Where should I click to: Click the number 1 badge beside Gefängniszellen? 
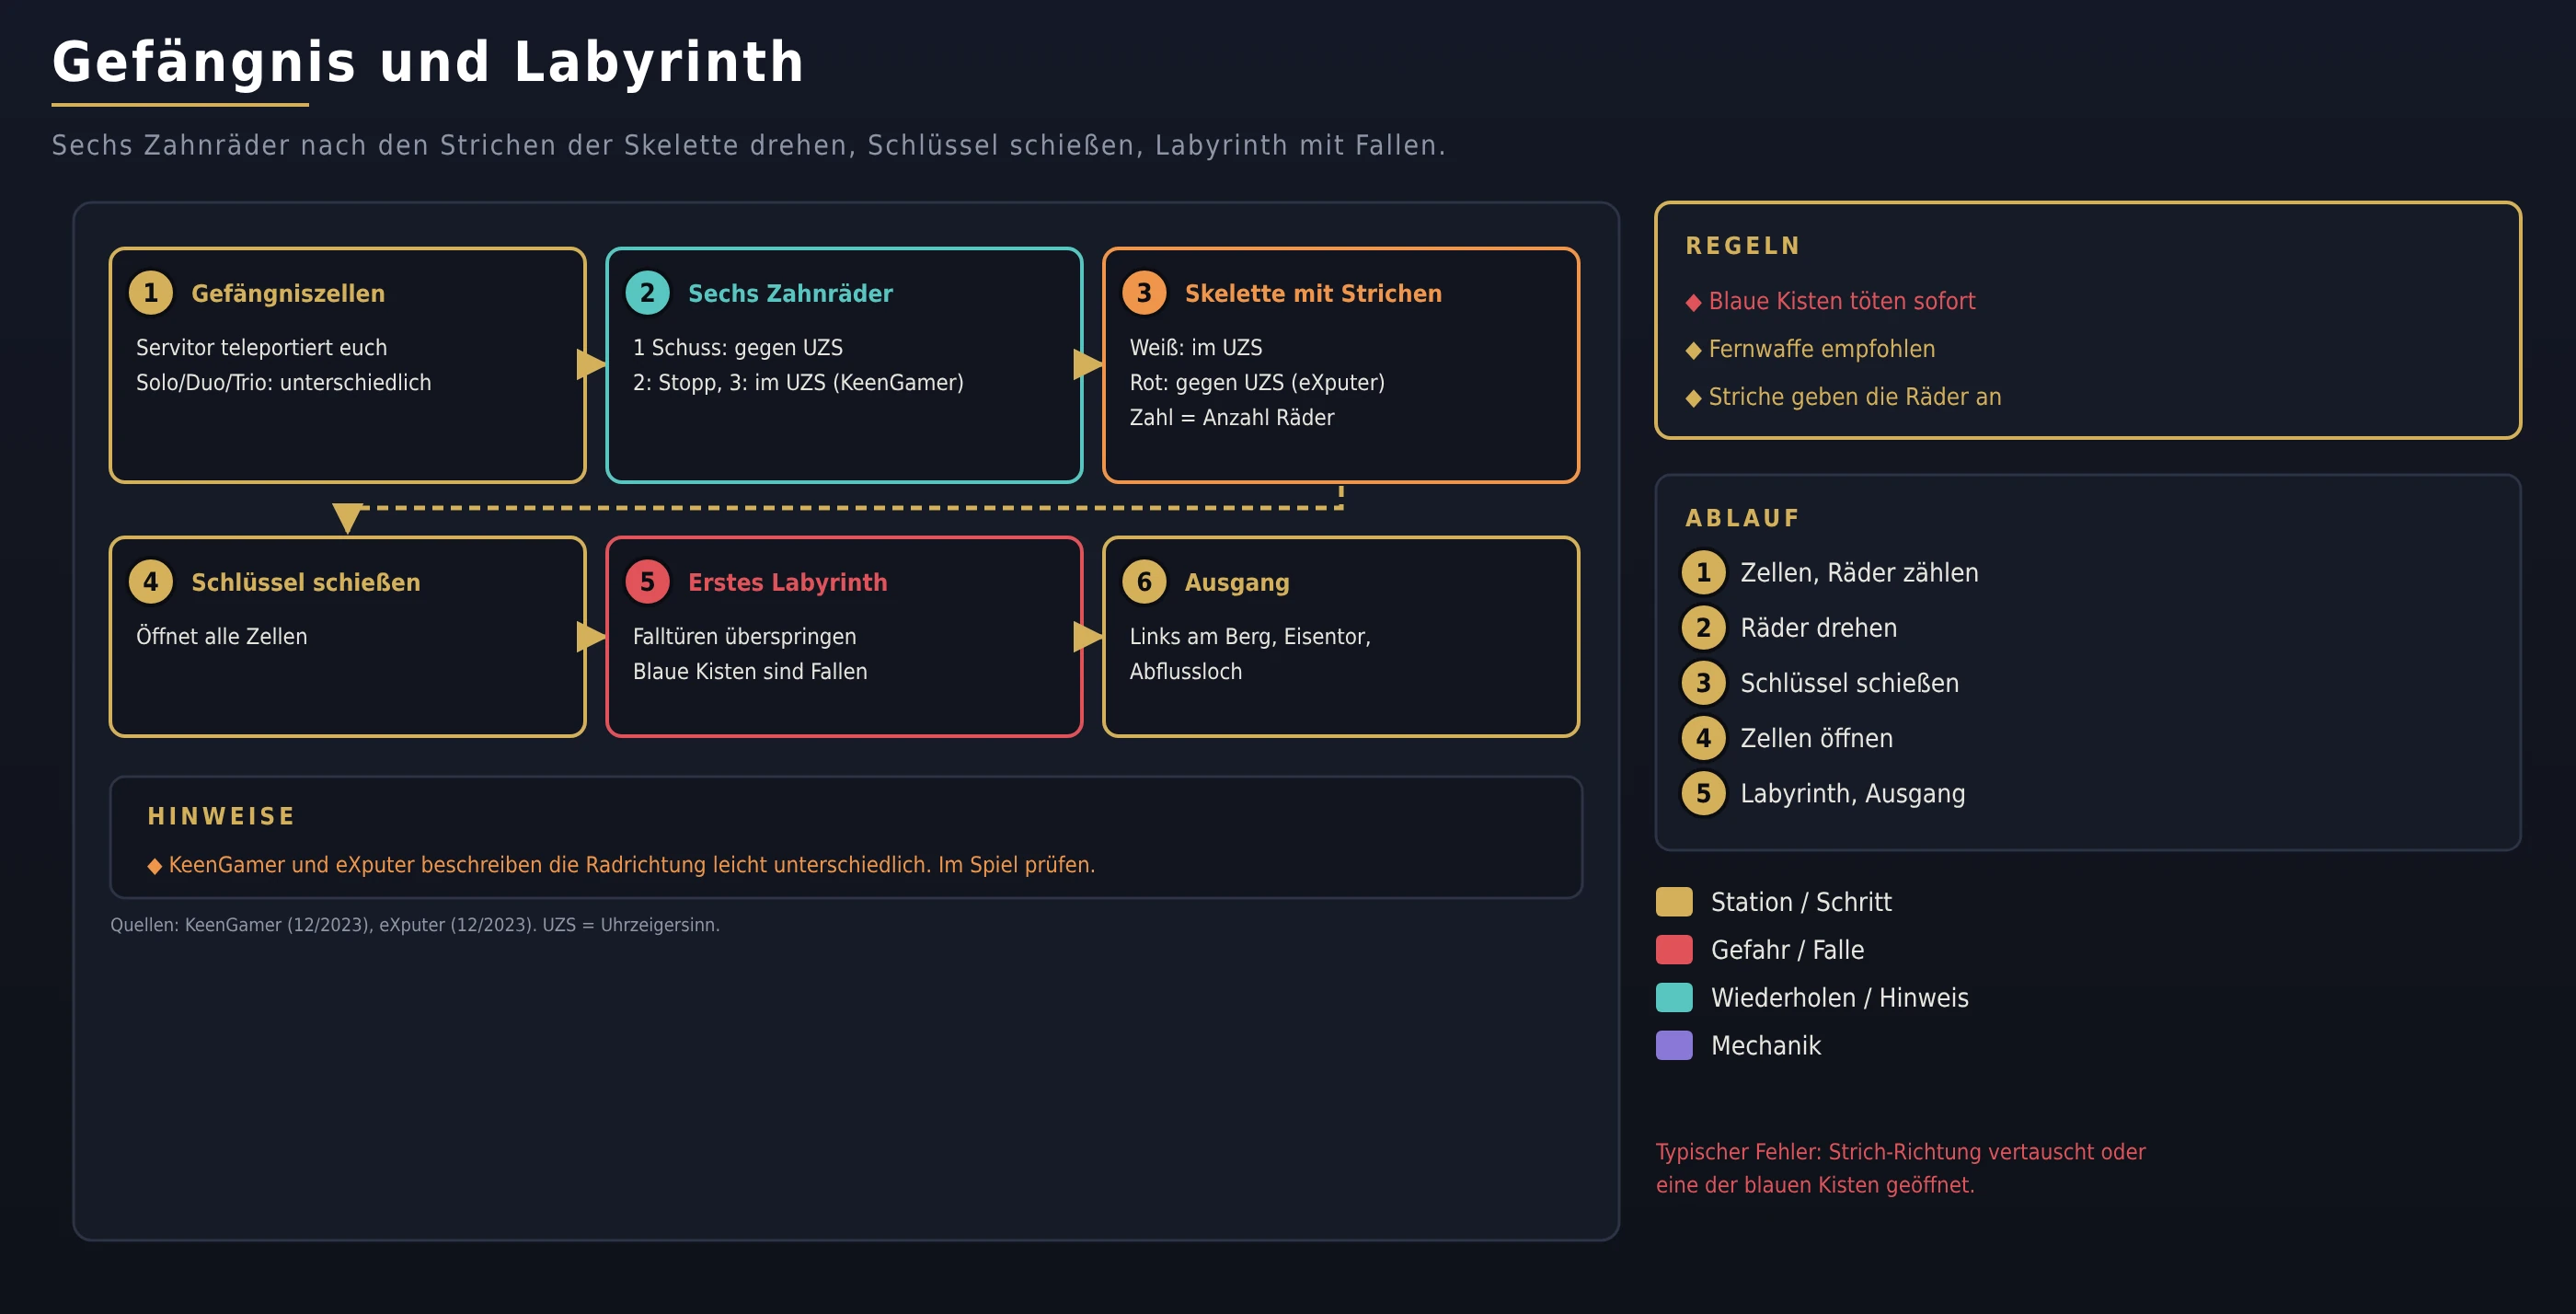[x=151, y=293]
